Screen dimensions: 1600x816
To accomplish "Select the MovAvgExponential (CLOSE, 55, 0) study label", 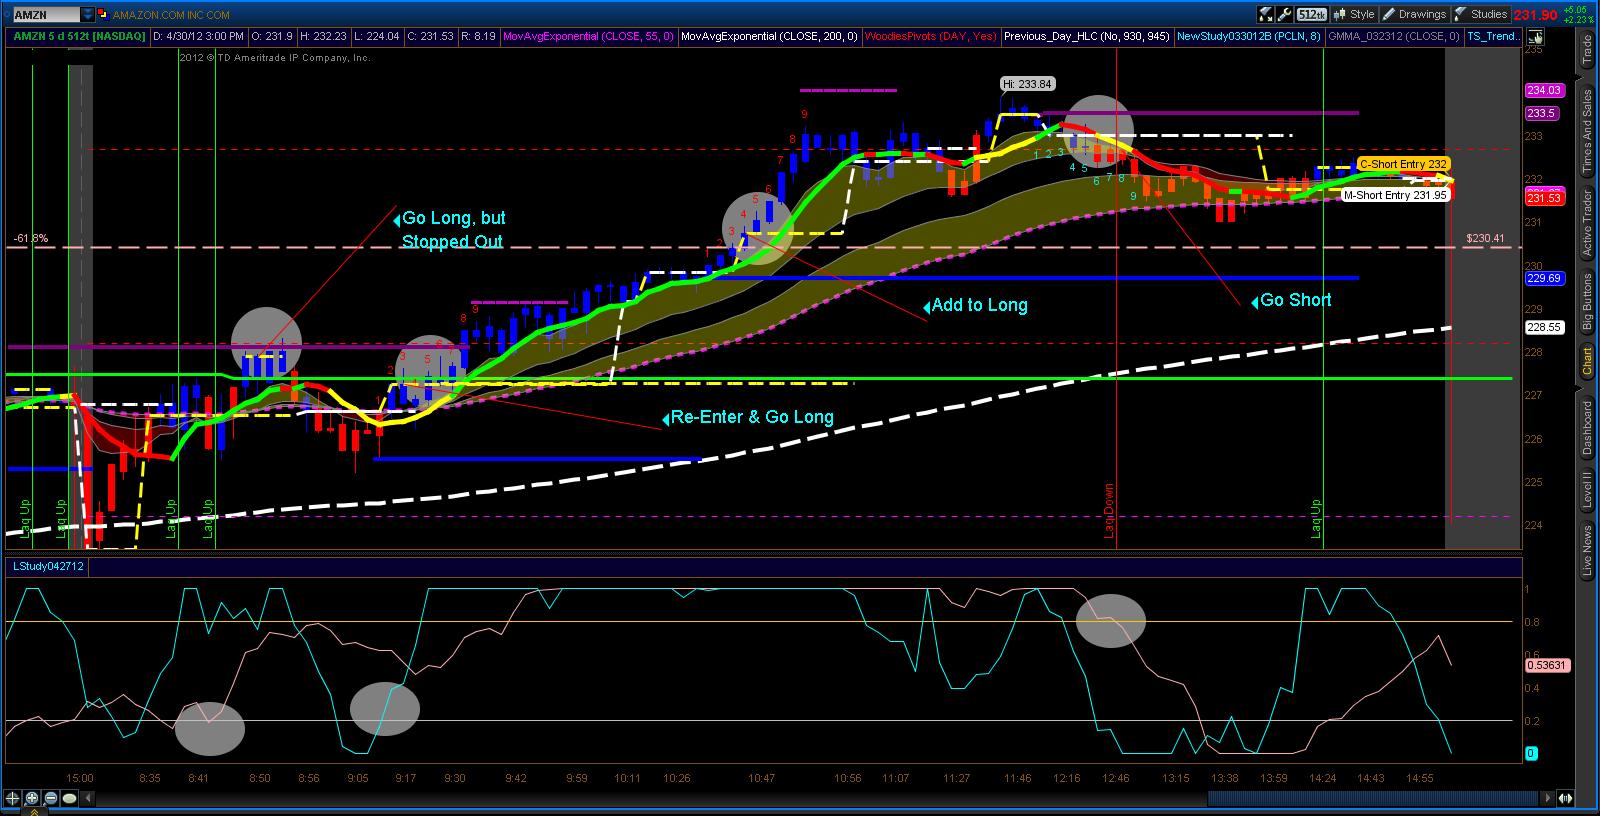I will 586,36.
